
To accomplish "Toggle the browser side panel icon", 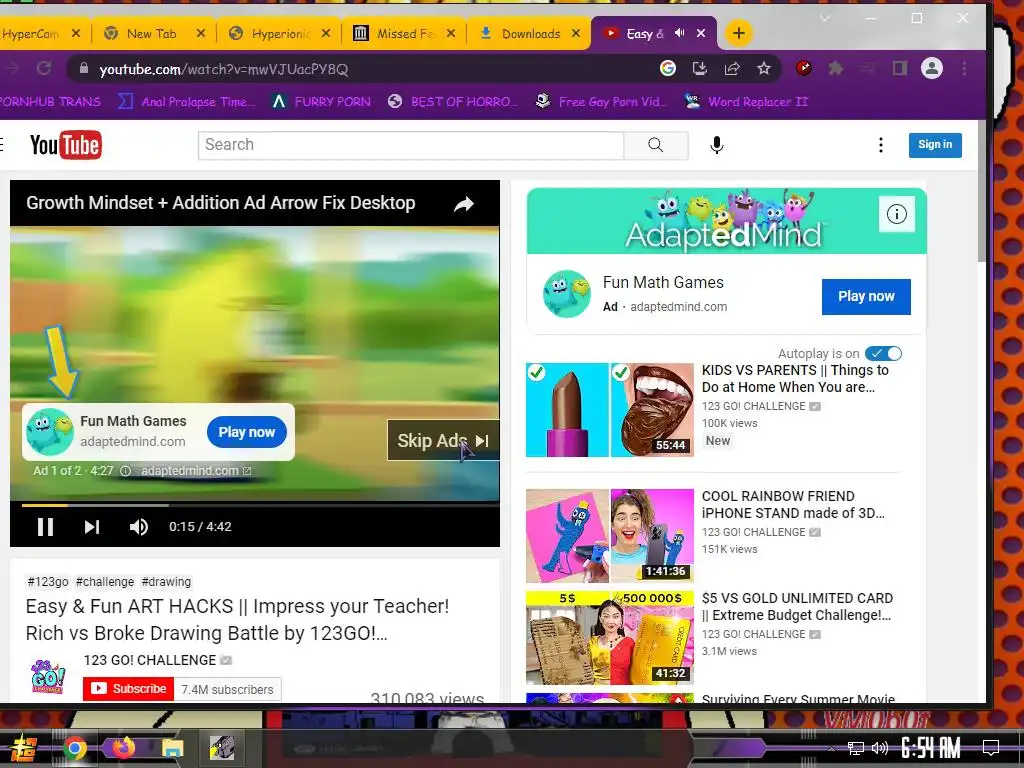I will [x=899, y=68].
